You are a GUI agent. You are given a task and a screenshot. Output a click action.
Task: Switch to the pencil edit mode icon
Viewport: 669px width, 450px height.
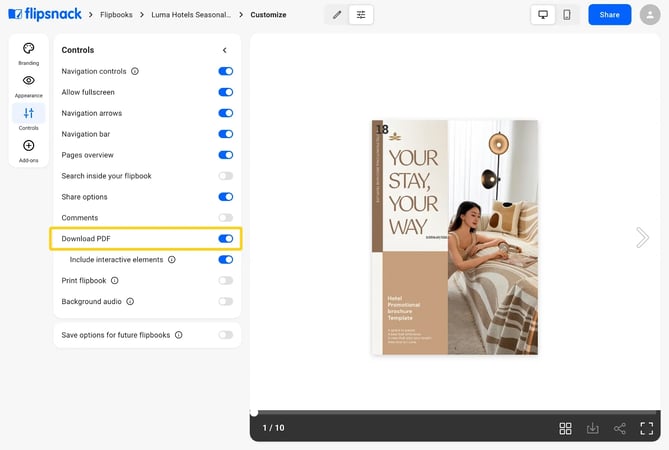coord(337,15)
